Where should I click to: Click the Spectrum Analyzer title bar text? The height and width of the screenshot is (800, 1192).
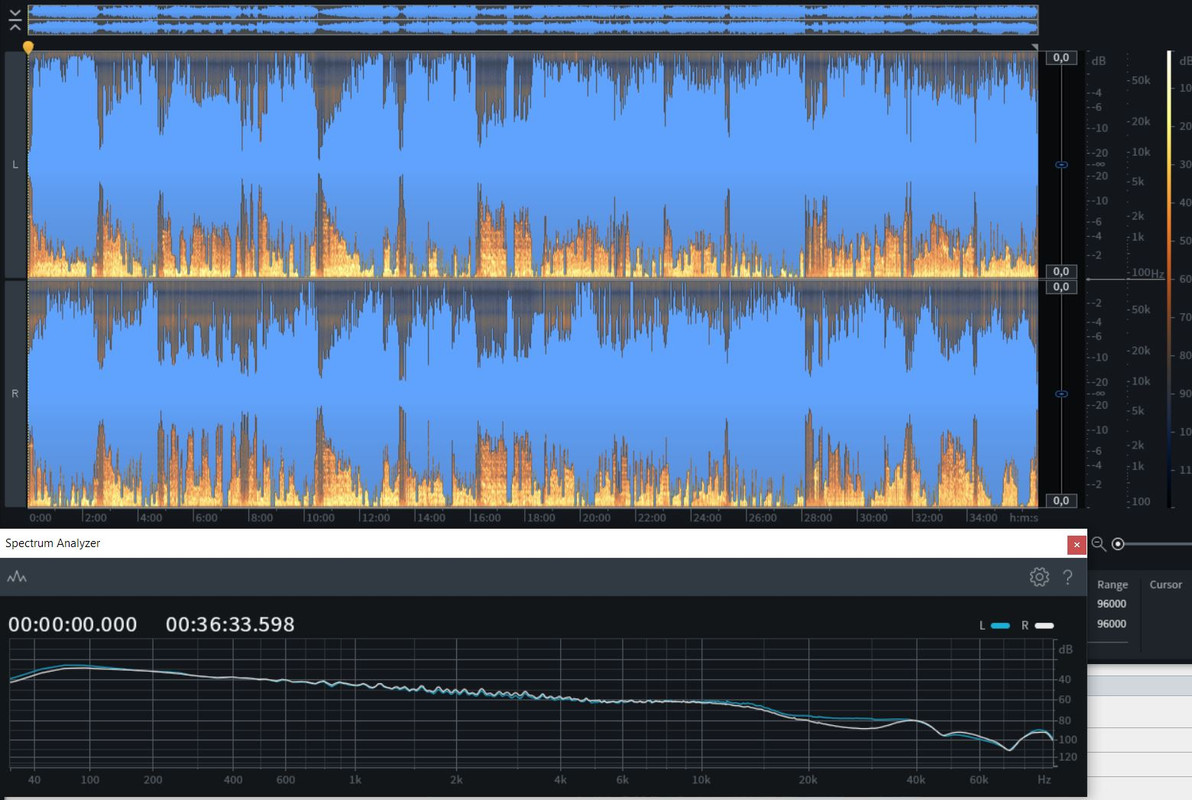(x=52, y=543)
